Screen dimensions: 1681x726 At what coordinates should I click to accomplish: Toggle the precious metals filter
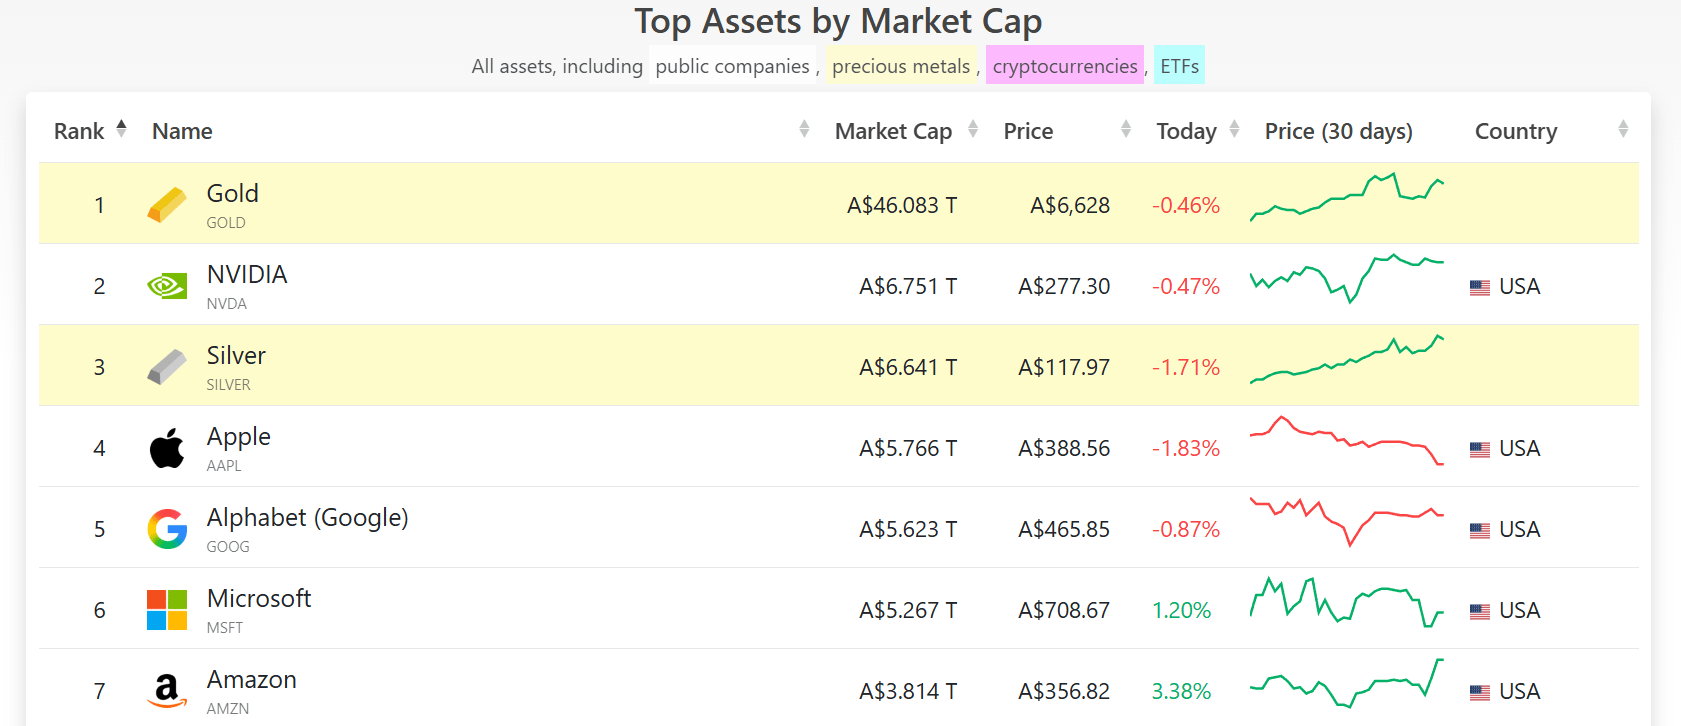click(x=901, y=66)
